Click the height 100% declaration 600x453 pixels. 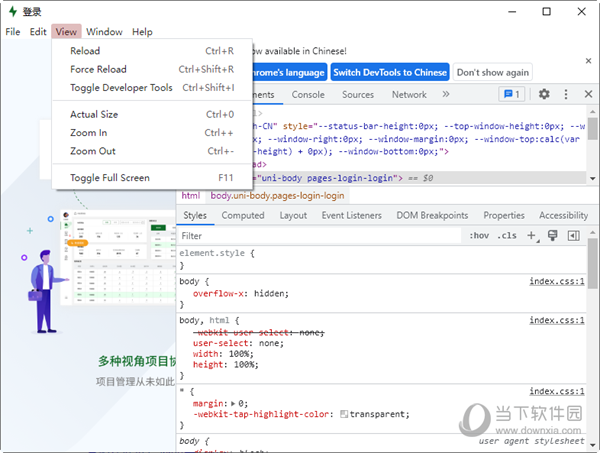coord(225,365)
